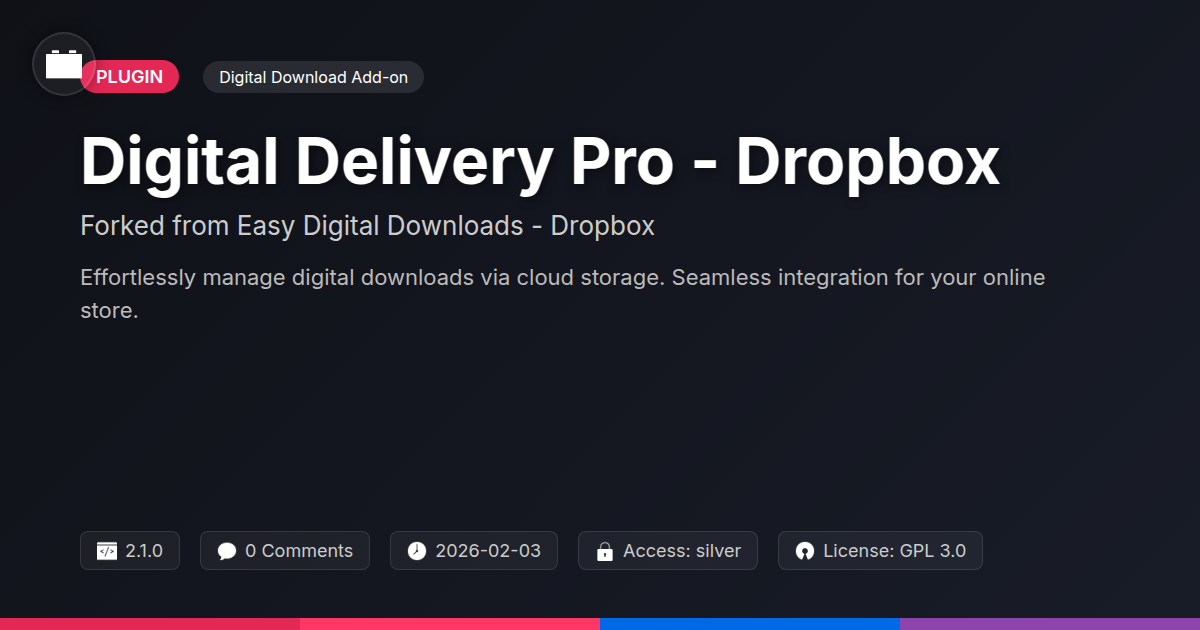
Task: Click the plugin block icon in circle
Action: [64, 64]
